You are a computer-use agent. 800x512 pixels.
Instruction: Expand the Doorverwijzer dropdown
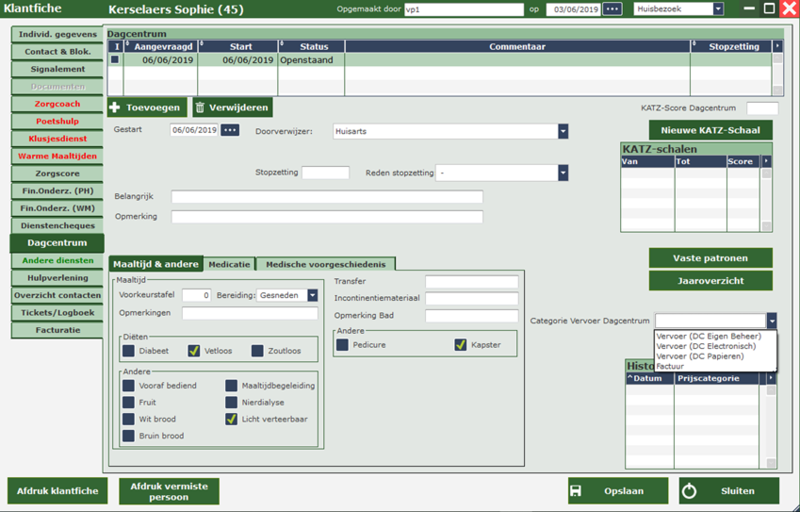562,131
